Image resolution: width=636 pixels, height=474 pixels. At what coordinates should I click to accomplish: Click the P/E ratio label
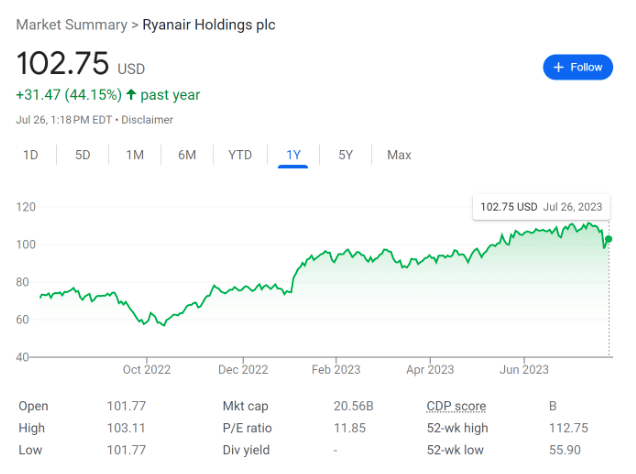[x=247, y=428]
